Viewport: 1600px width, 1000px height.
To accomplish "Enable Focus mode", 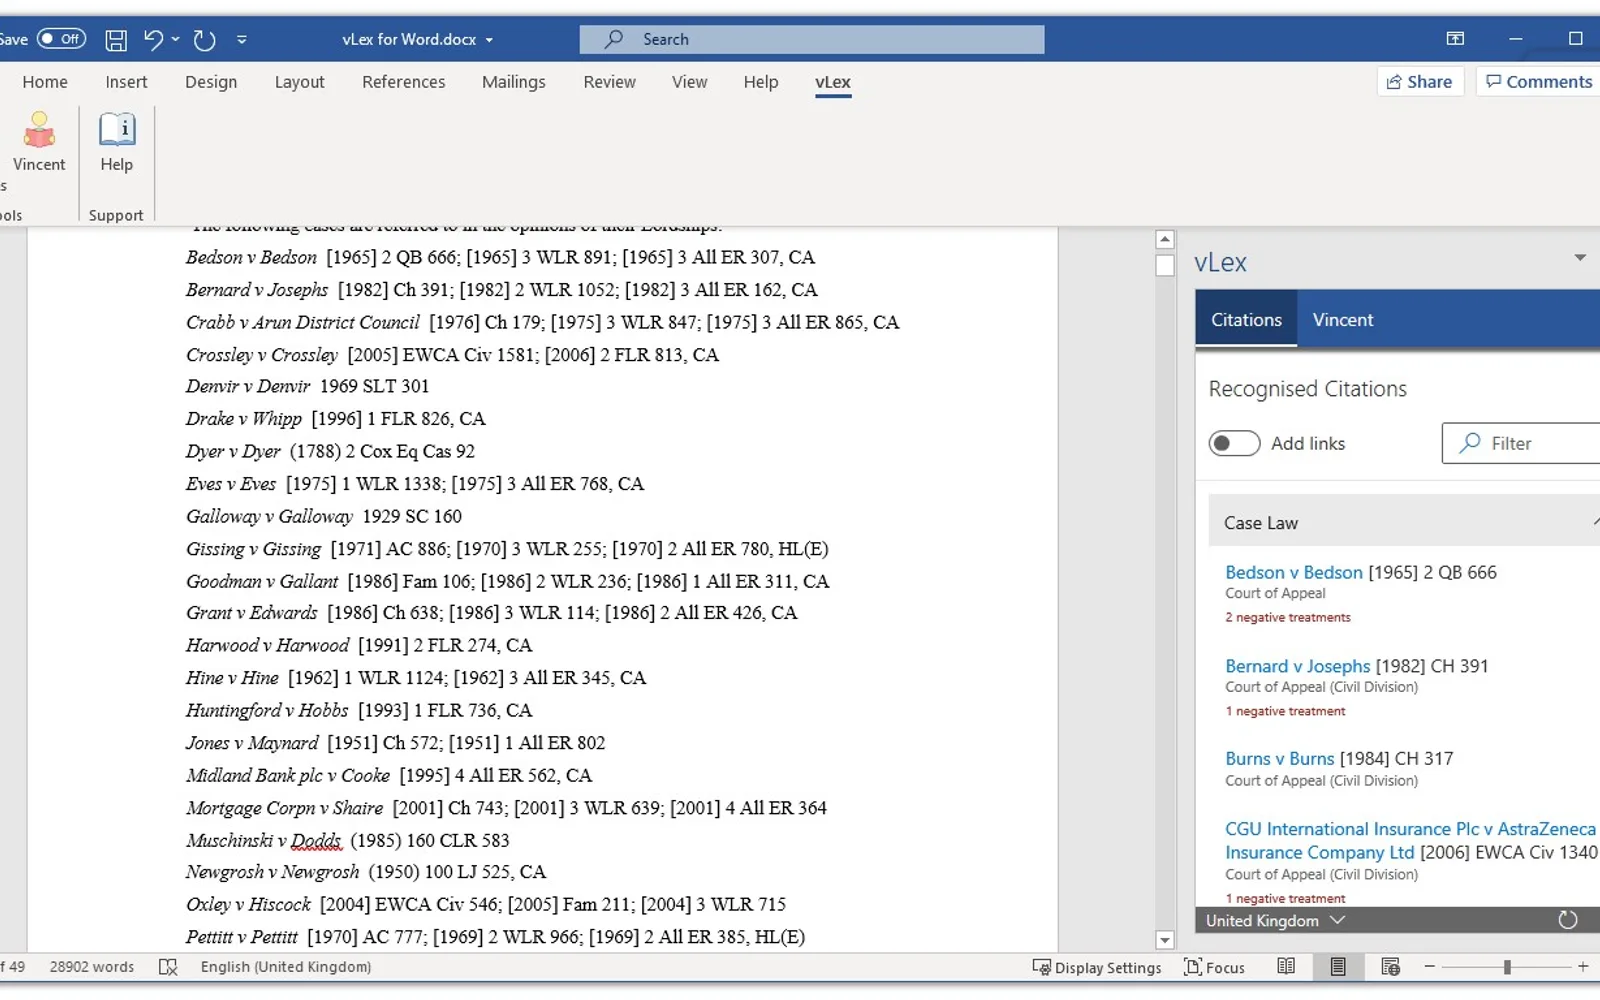I will [1214, 967].
